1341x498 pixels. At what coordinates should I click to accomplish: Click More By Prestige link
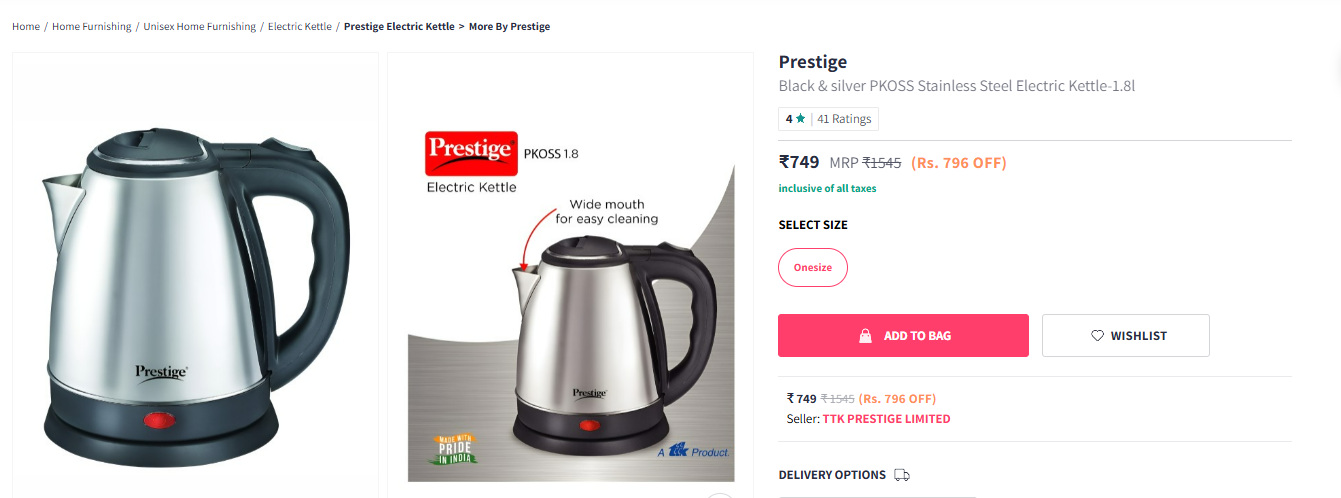pyautogui.click(x=509, y=26)
